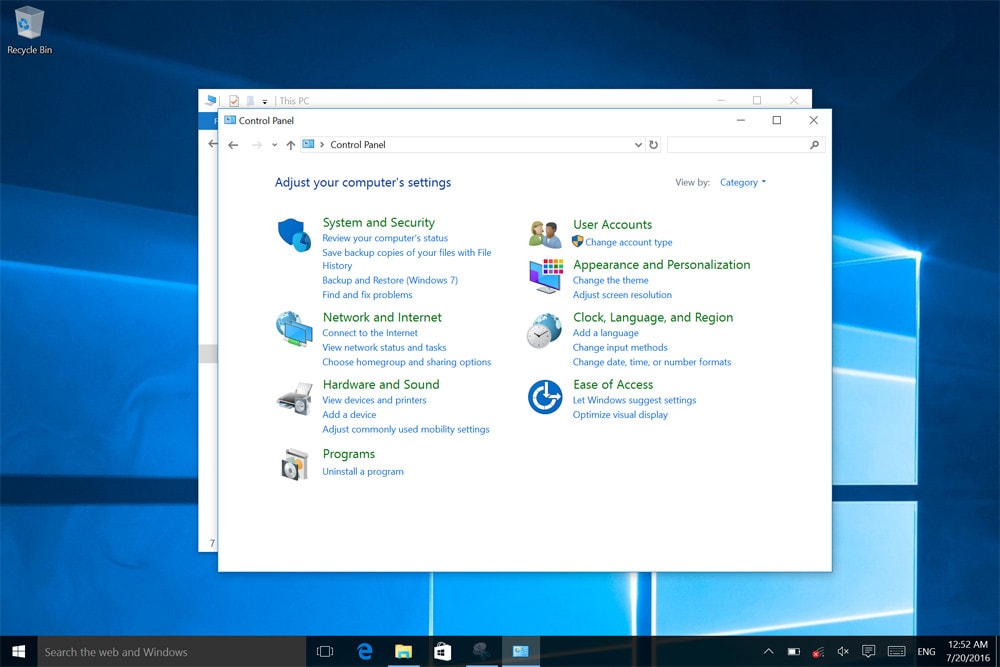
Task: Open the address bar history dropdown
Action: click(639, 145)
